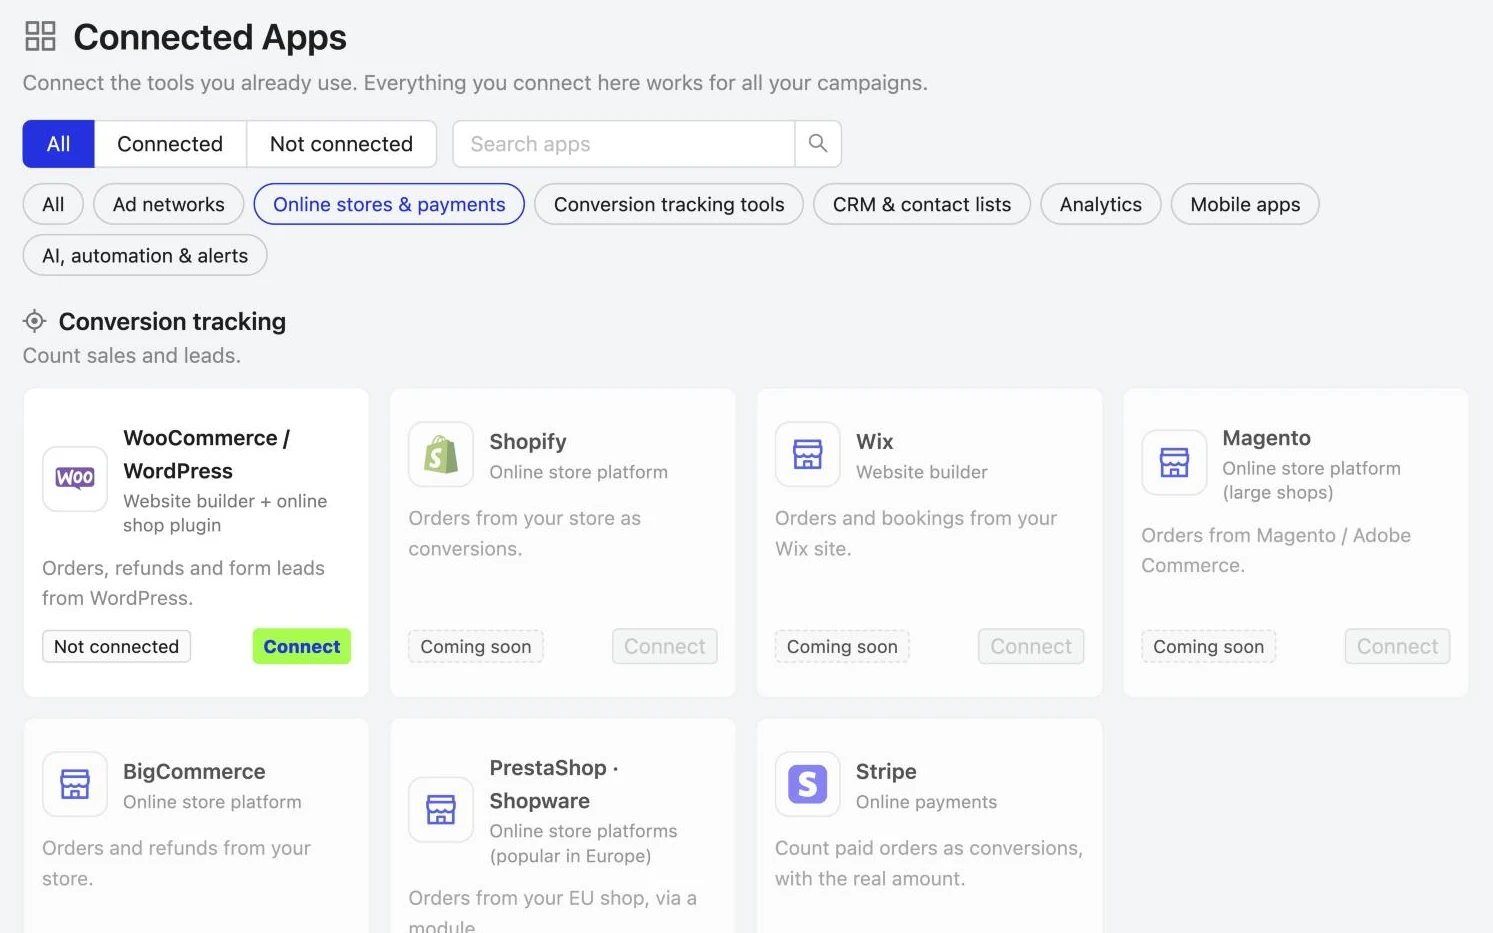This screenshot has width=1493, height=933.
Task: Select the All status tab
Action: (x=59, y=144)
